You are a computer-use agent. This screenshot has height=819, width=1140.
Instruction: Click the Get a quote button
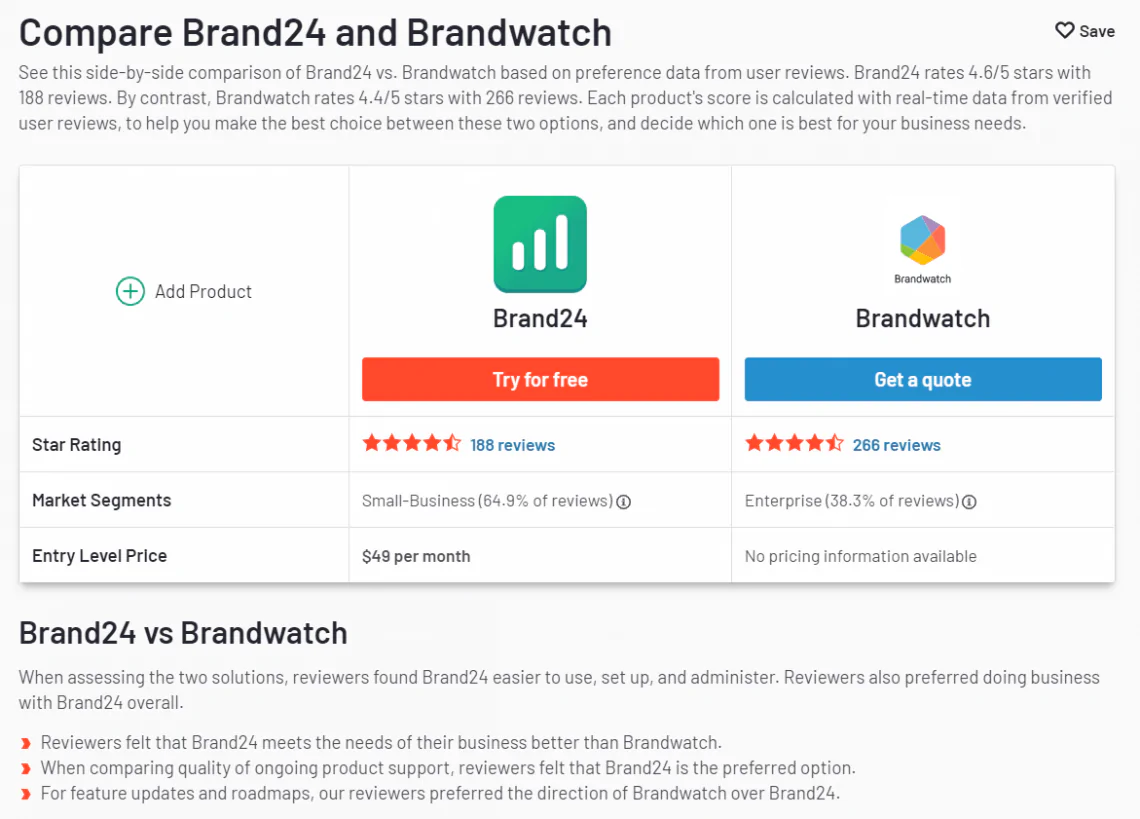tap(923, 379)
